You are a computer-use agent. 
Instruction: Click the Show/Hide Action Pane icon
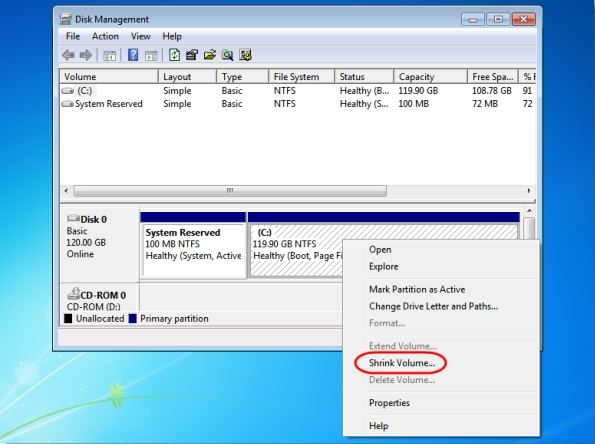(151, 56)
